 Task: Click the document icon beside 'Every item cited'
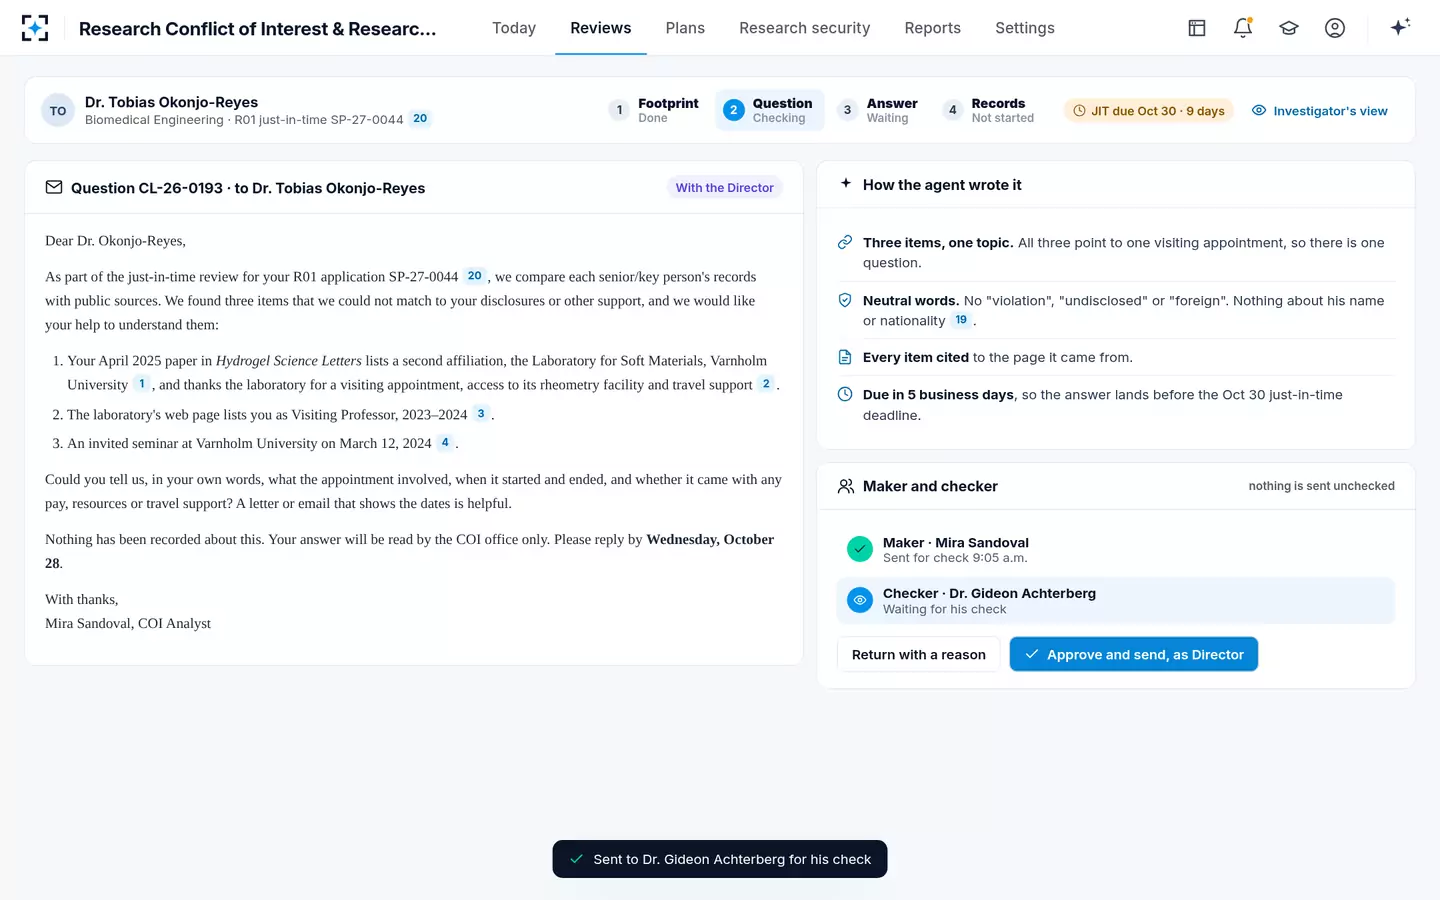845,357
